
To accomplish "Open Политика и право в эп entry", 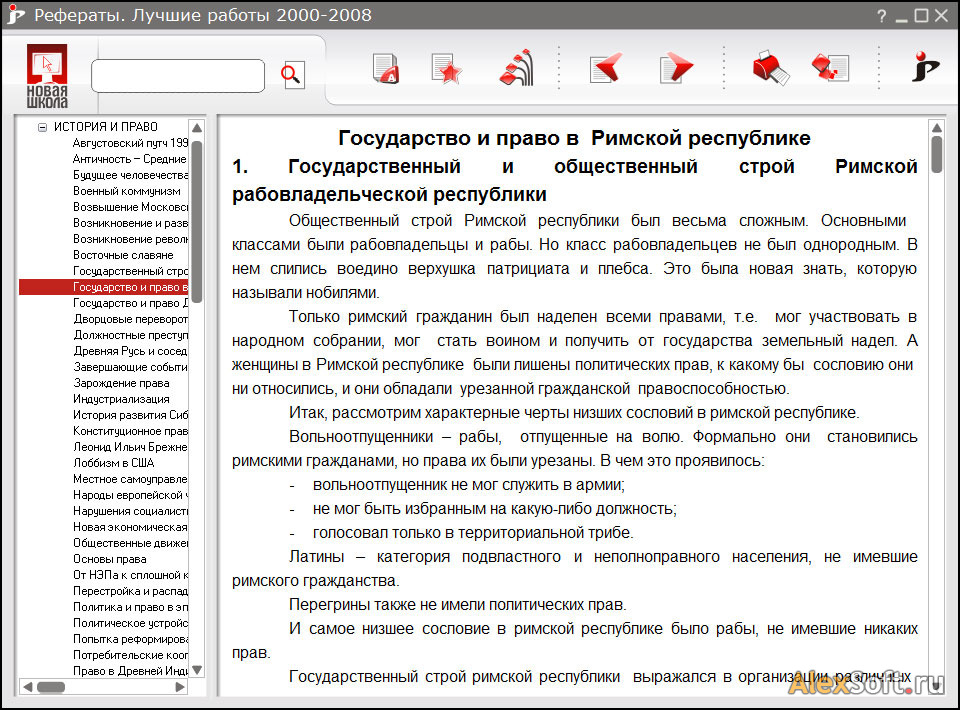I will [x=130, y=607].
